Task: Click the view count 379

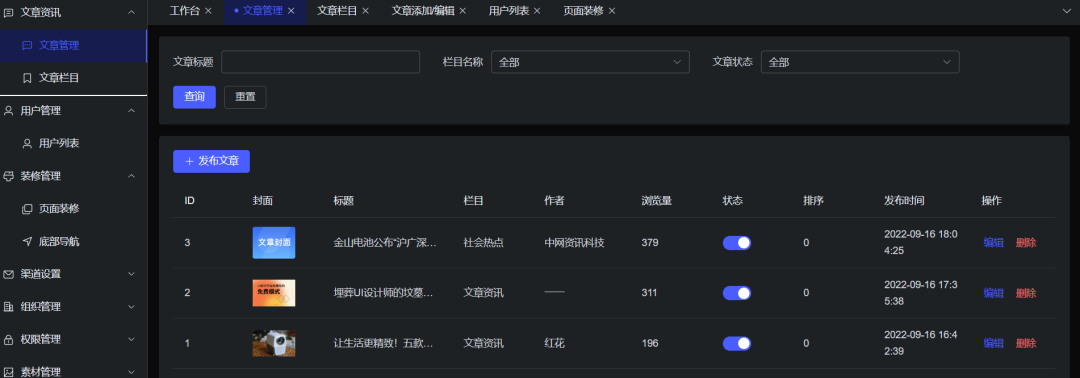Action: (x=650, y=243)
